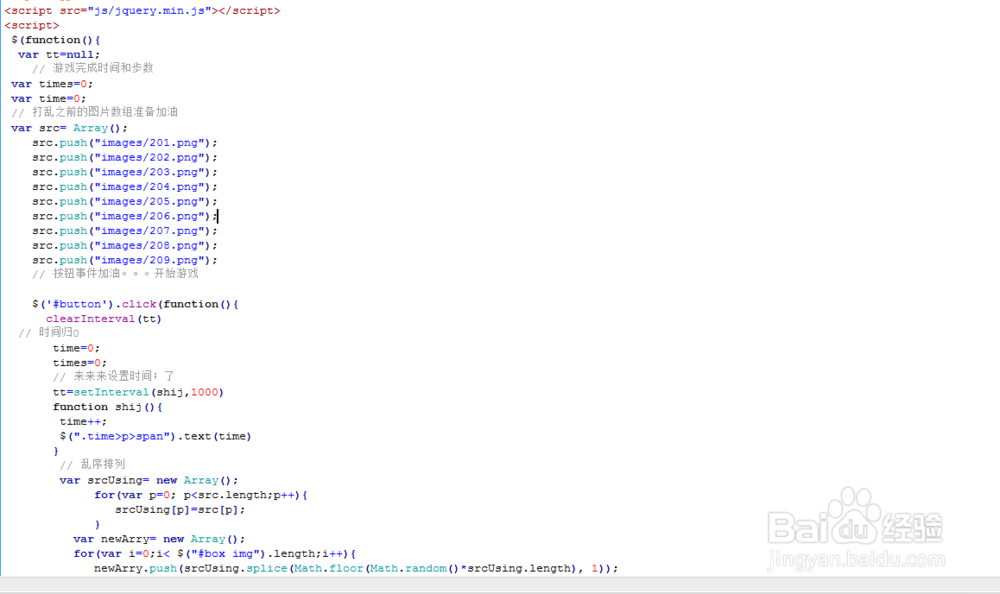
Task: Click the time++; line
Action: (83, 422)
